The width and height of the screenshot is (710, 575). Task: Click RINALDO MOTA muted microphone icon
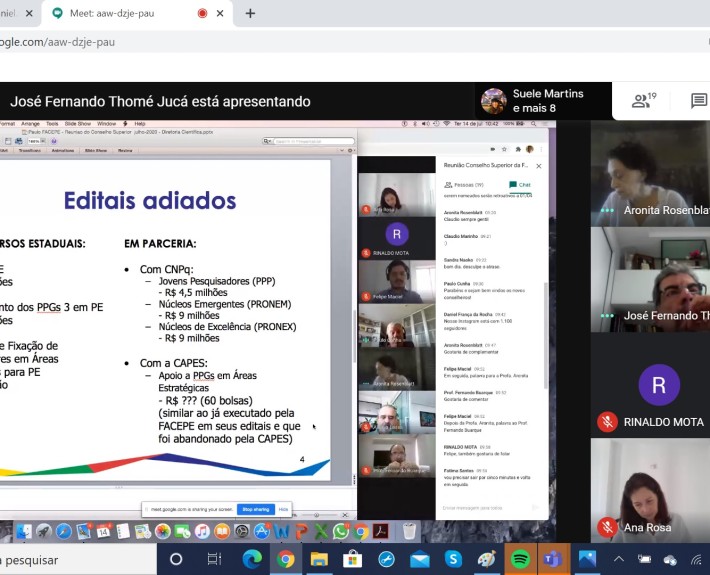607,422
